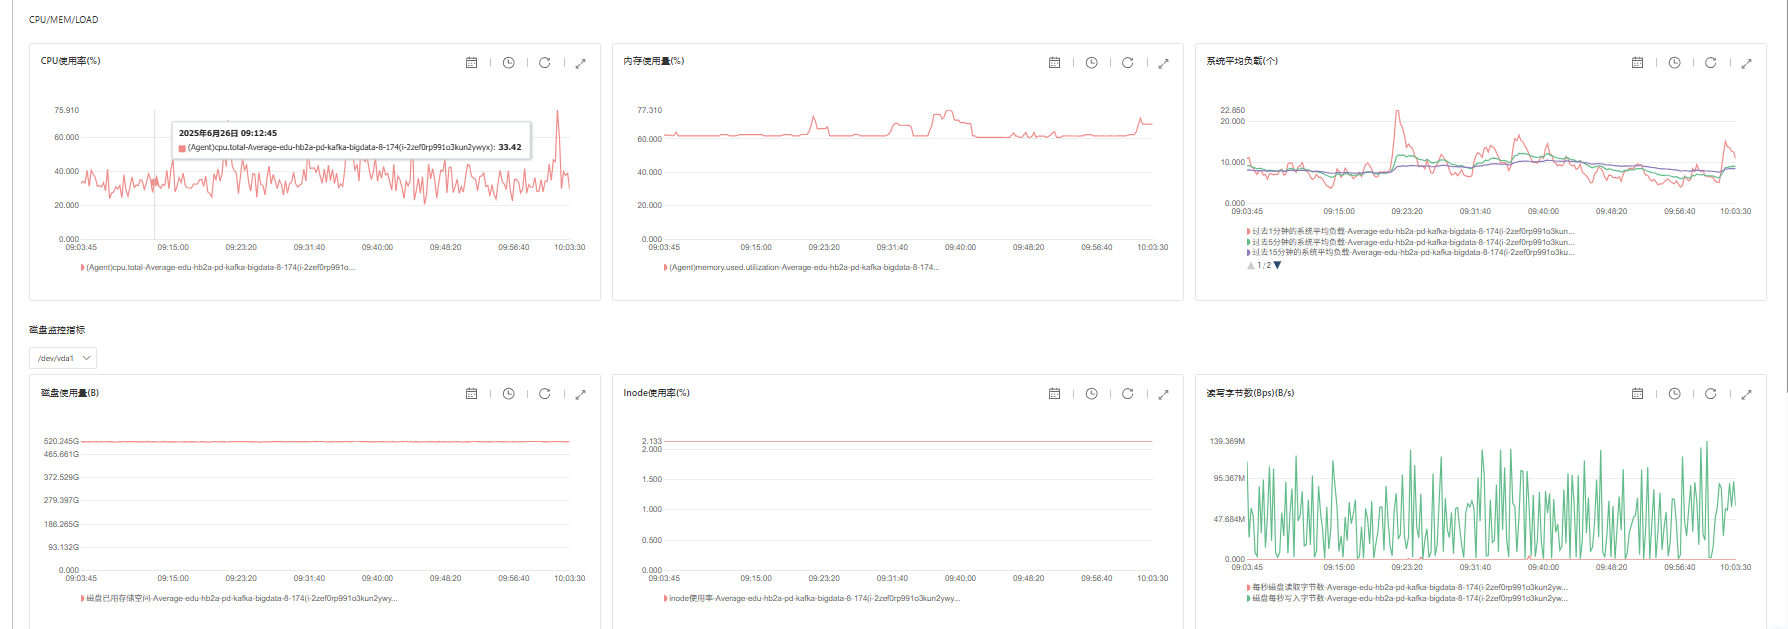Open the clock time-range selector on 内存使用量 chart

coord(1091,63)
